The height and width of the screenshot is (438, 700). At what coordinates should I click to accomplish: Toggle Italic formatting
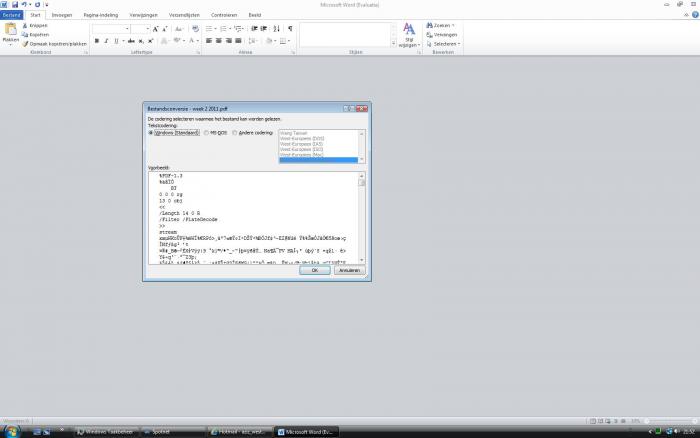tap(106, 41)
